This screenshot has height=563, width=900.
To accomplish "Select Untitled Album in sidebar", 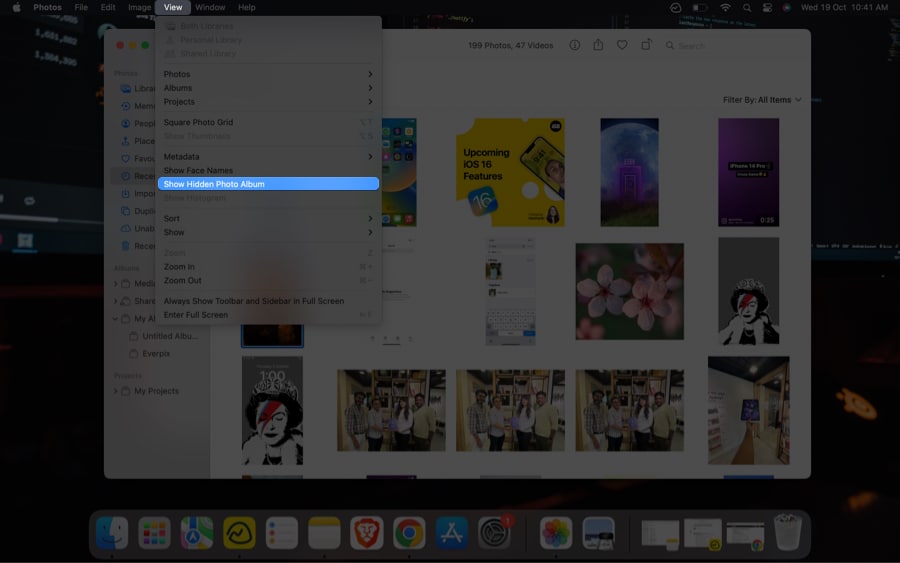I will point(170,336).
